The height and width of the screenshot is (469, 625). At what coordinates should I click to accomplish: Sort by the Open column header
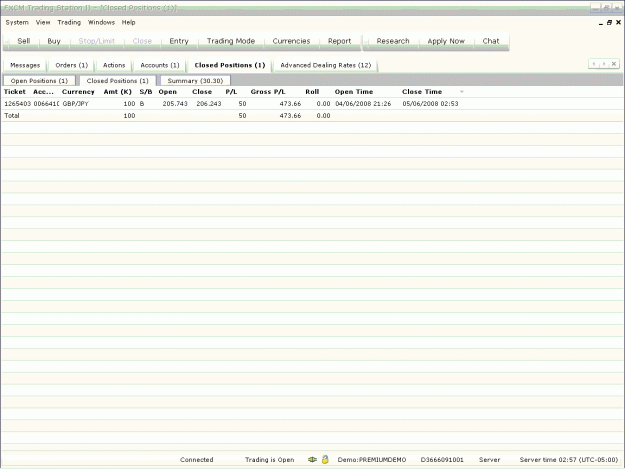click(x=167, y=92)
